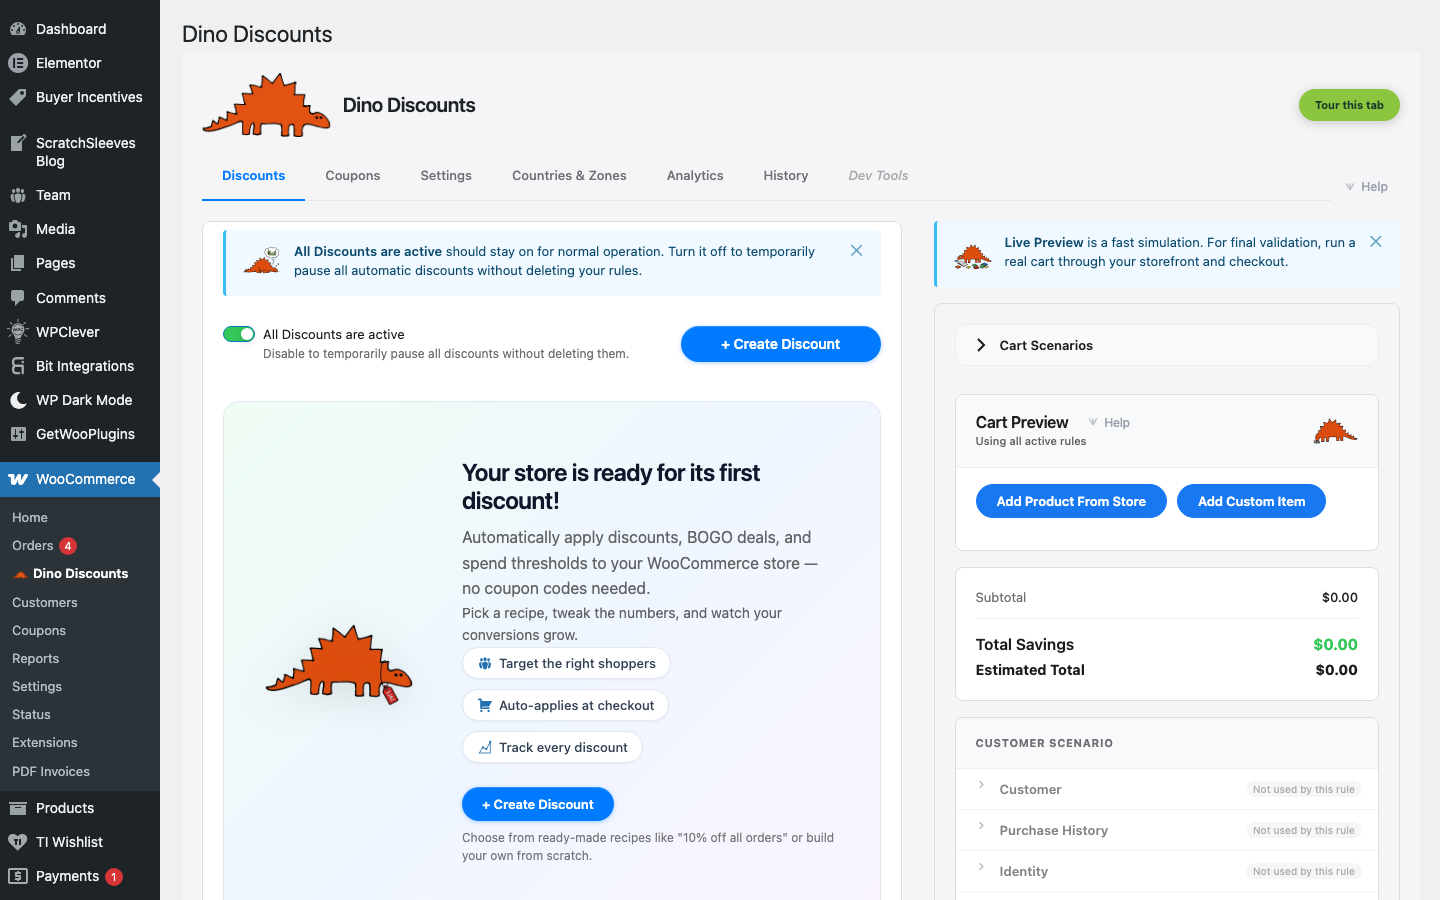Open the Settings tab in Dino Discounts
Image resolution: width=1440 pixels, height=900 pixels.
coord(446,176)
